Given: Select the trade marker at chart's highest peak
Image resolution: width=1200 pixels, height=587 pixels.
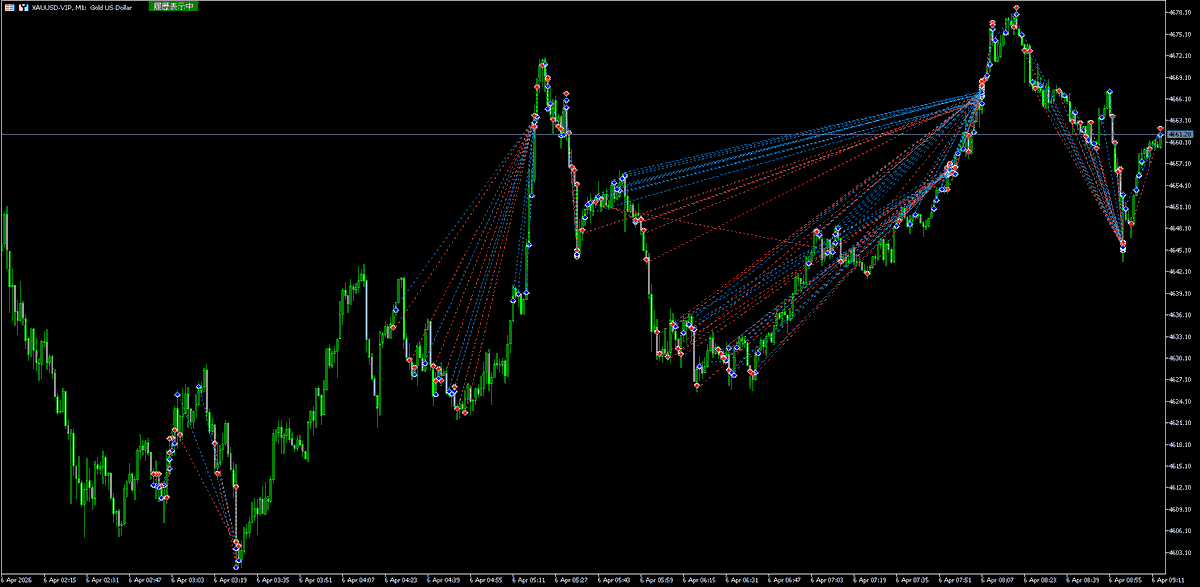Looking at the screenshot, I should click(x=1016, y=8).
